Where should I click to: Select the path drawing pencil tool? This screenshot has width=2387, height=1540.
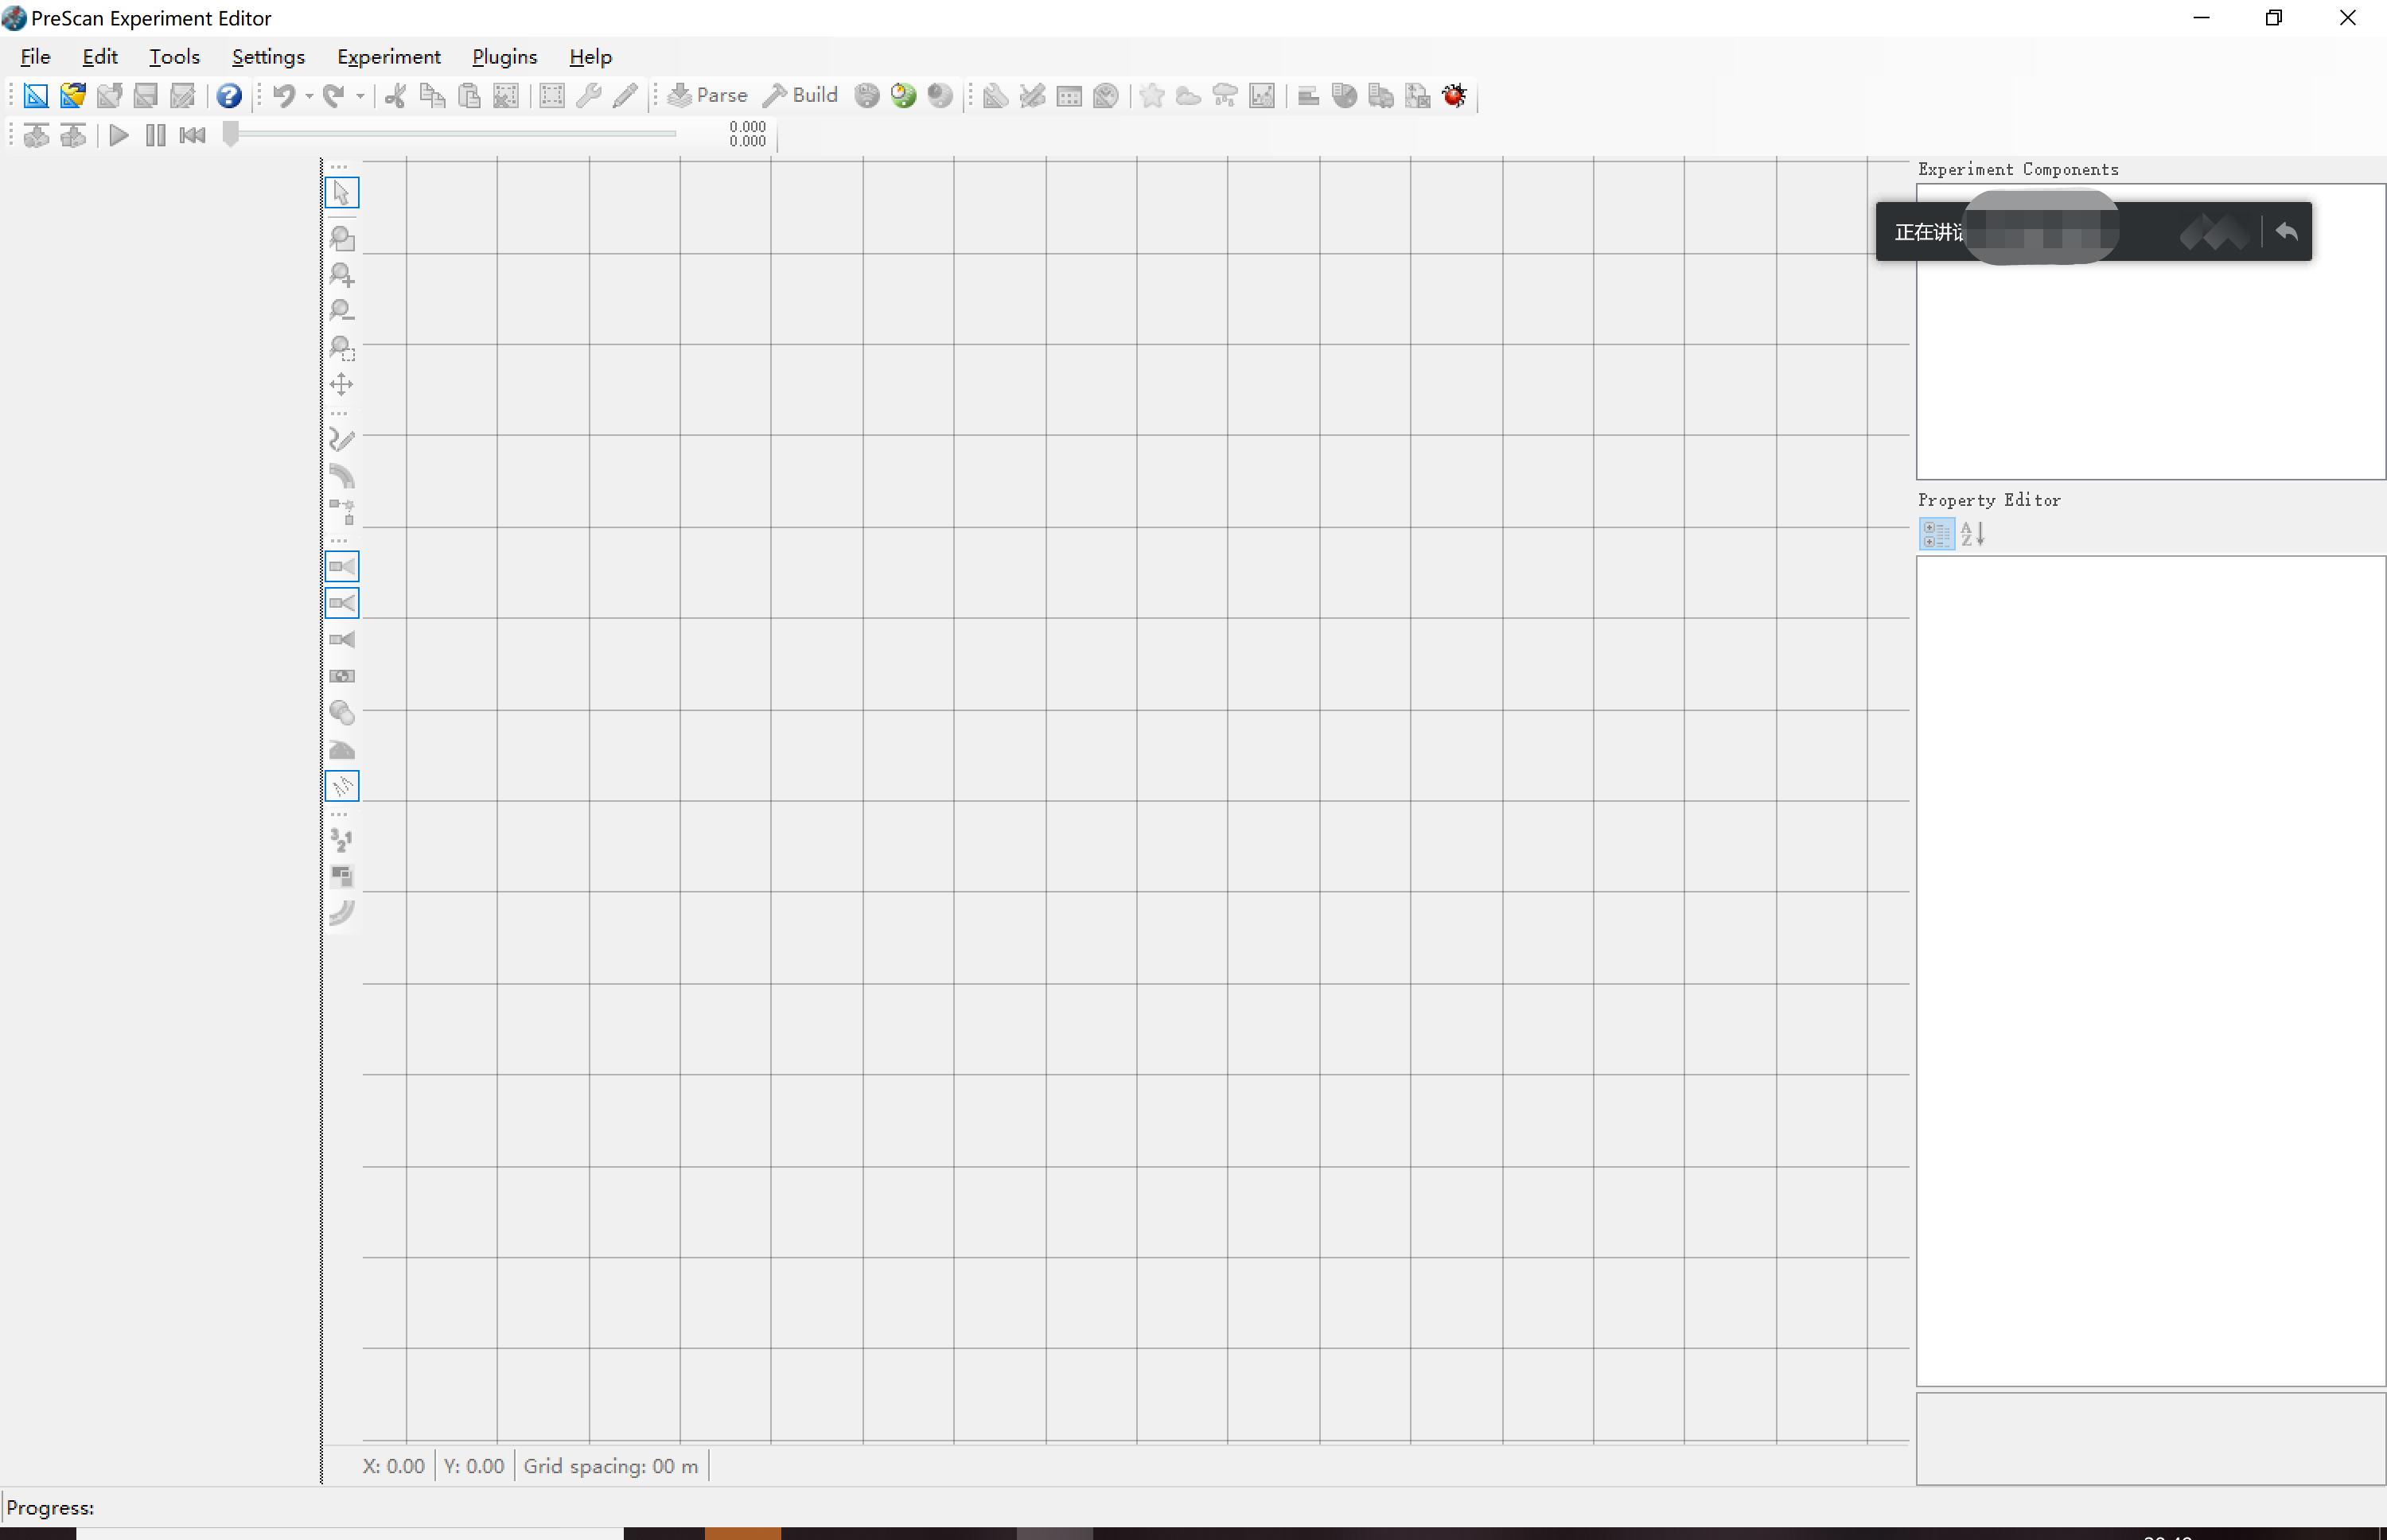point(342,440)
